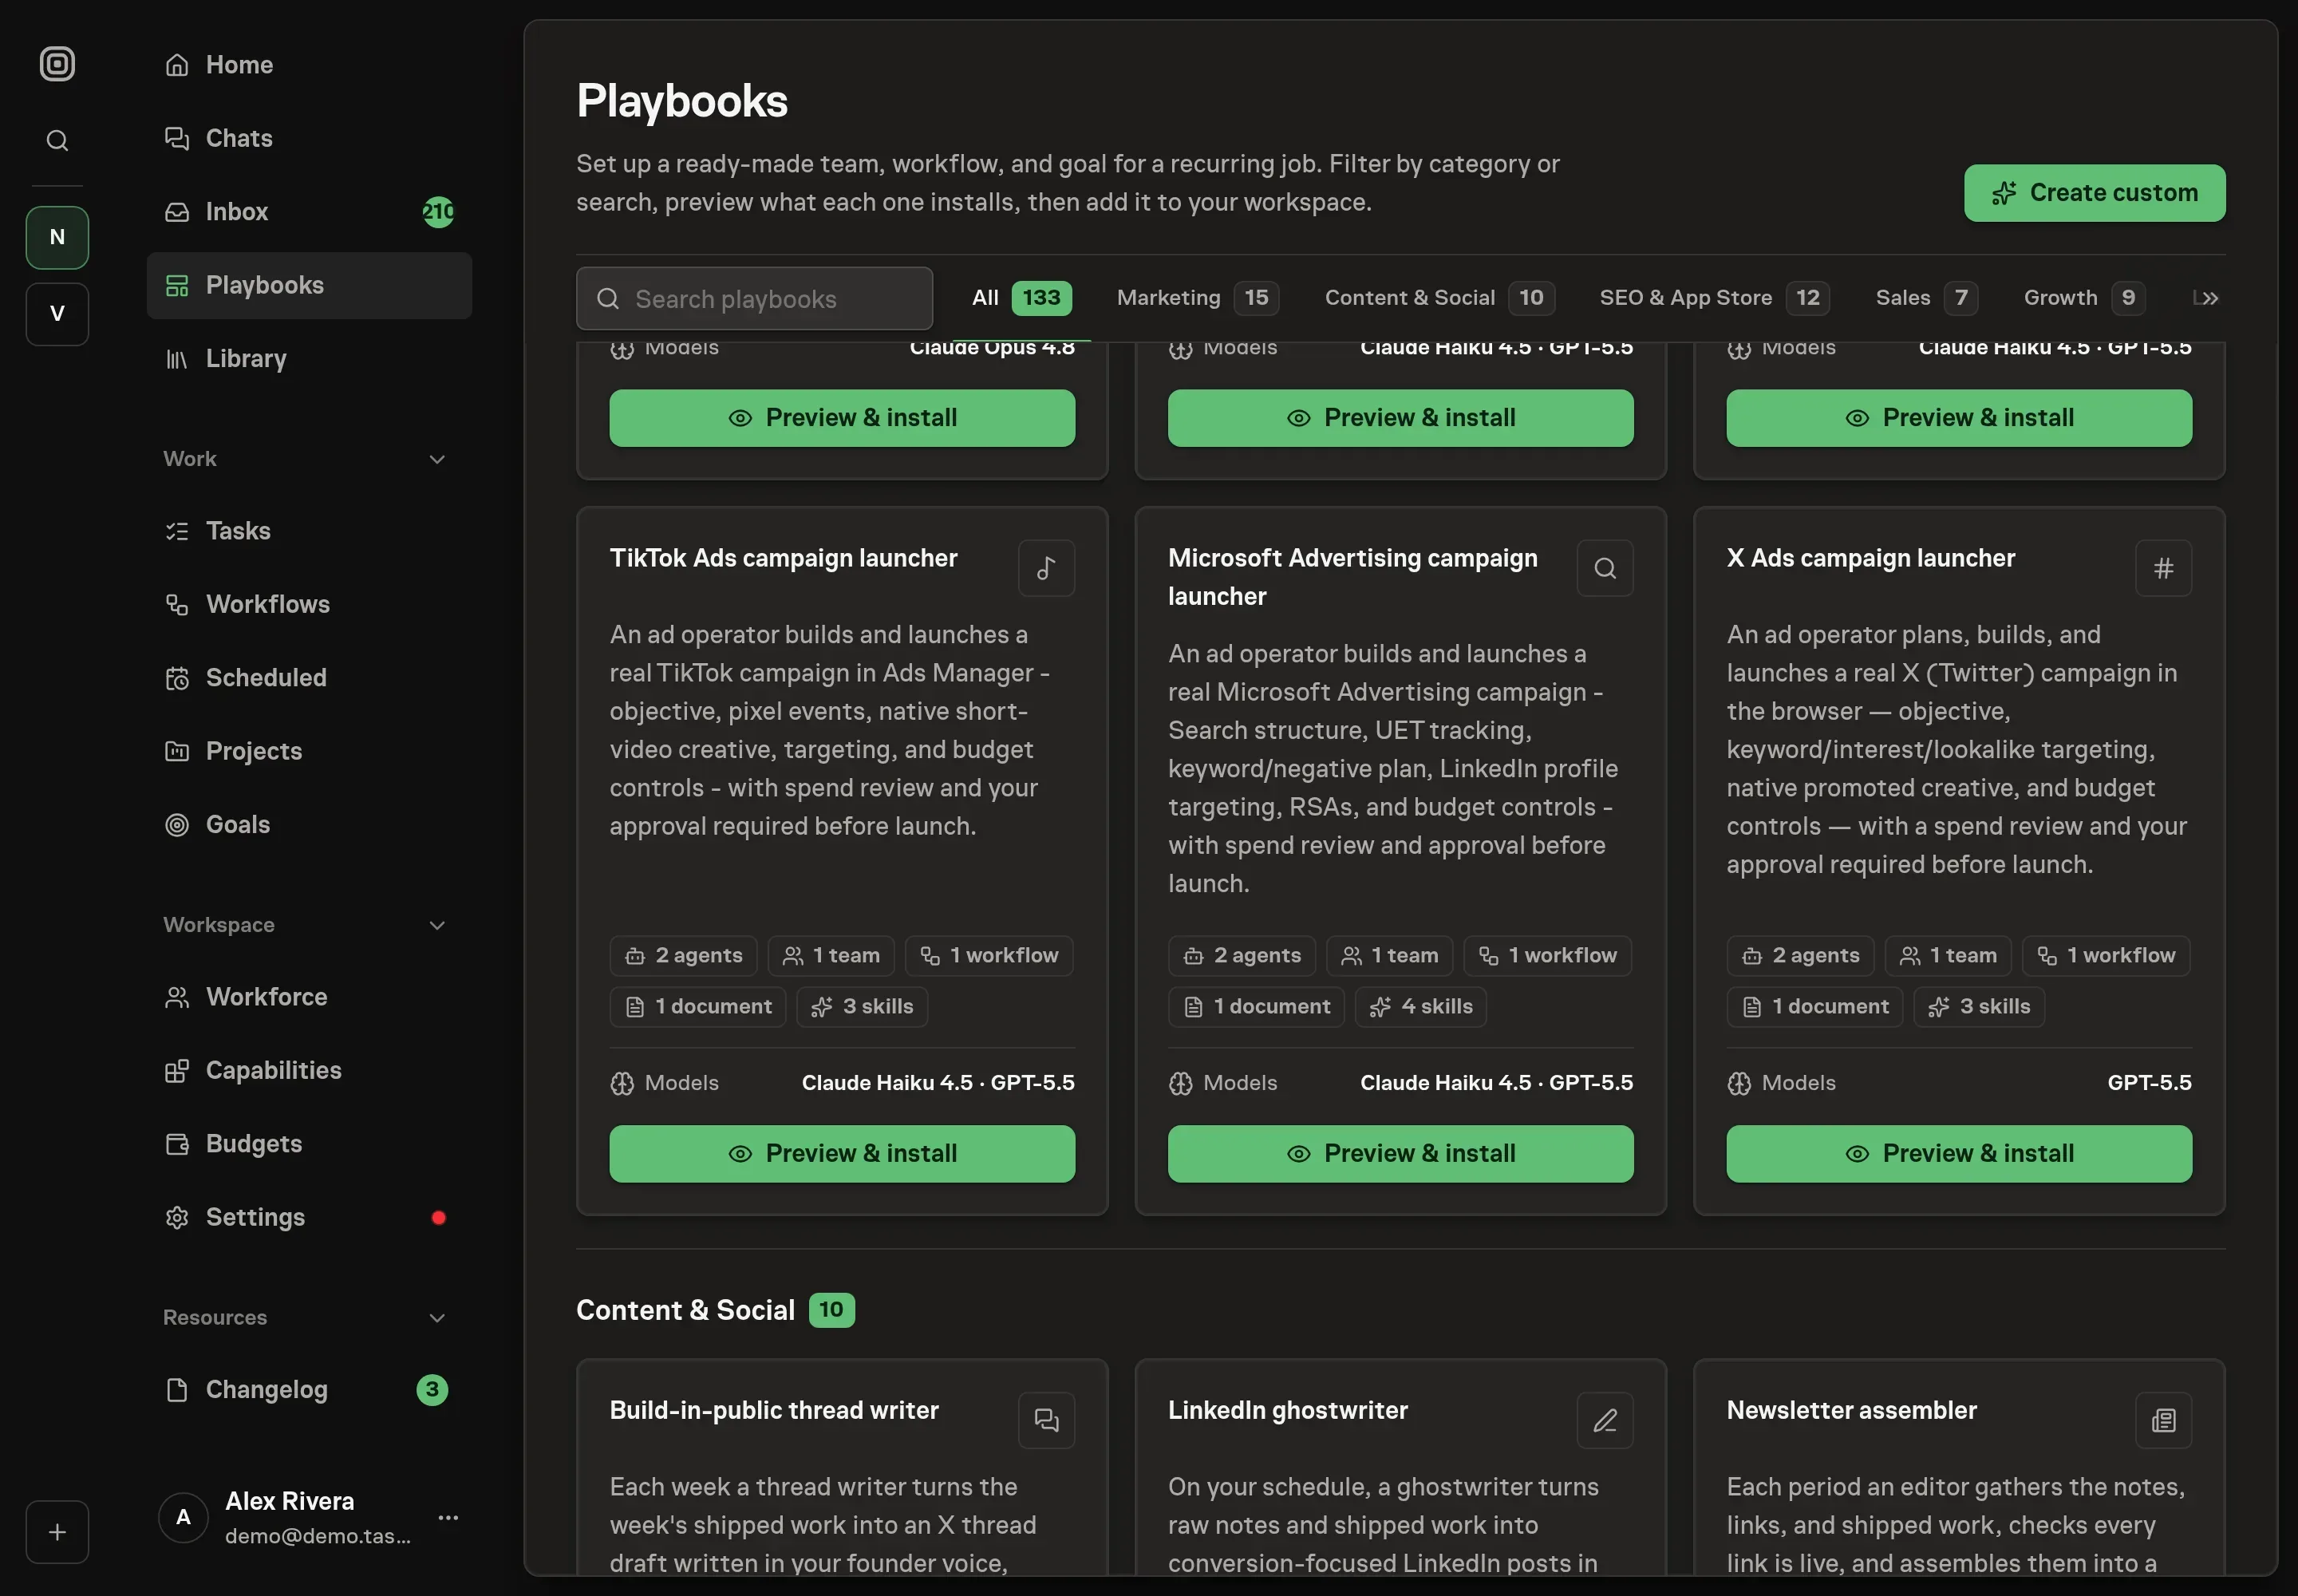
Task: Preview & install the TikTok Ads campaign launcher
Action: pyautogui.click(x=842, y=1154)
